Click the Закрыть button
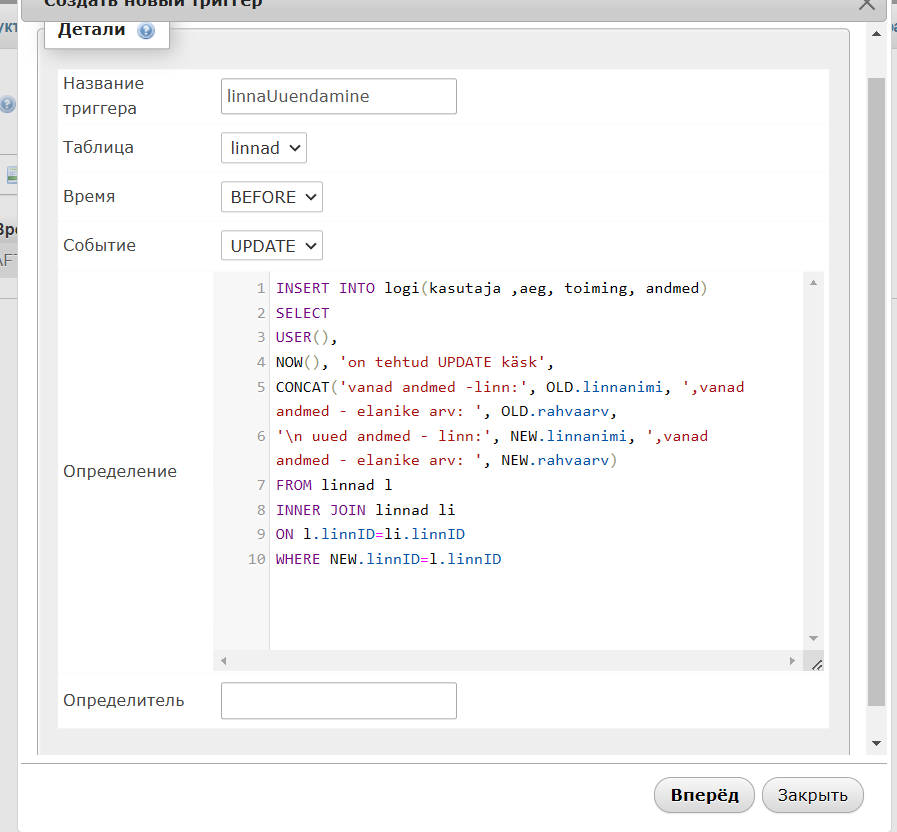 [x=812, y=795]
